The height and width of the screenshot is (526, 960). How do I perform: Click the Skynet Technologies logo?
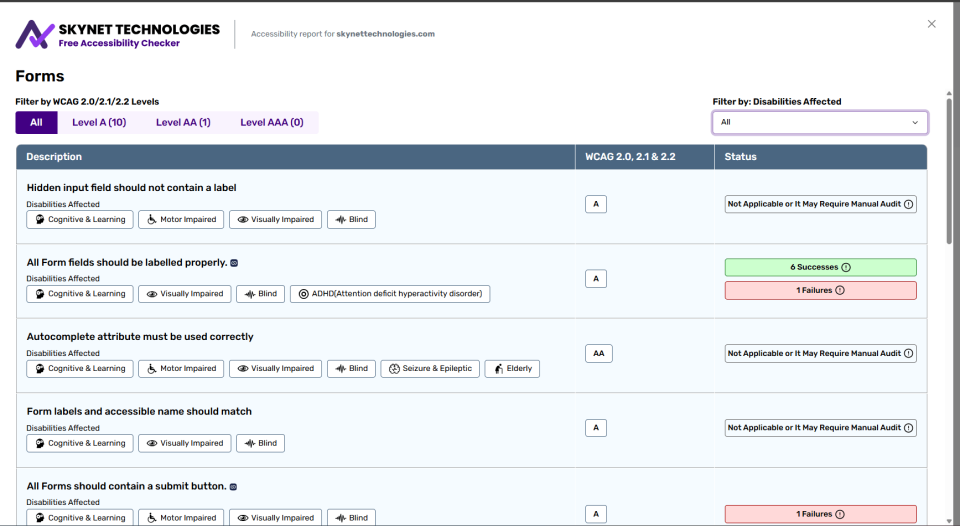118,34
